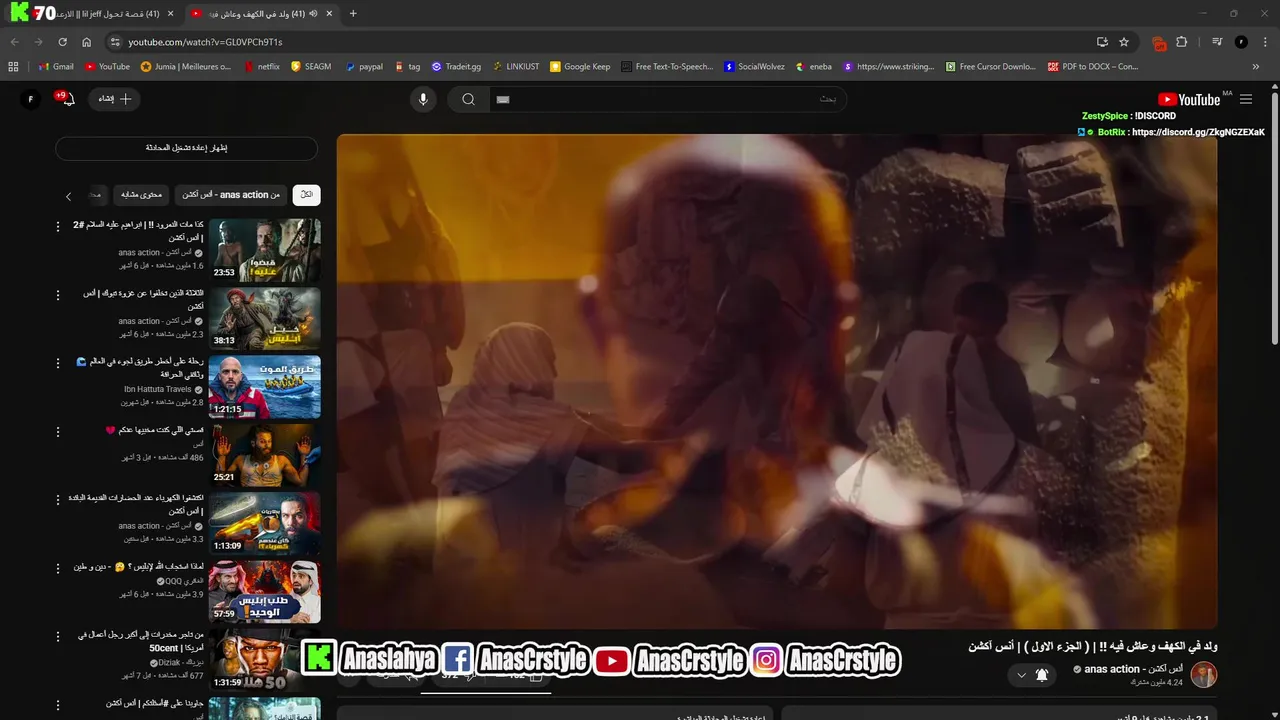Viewport: 1280px width, 720px height.
Task: Select the 'الكل' filter chip
Action: coord(307,195)
